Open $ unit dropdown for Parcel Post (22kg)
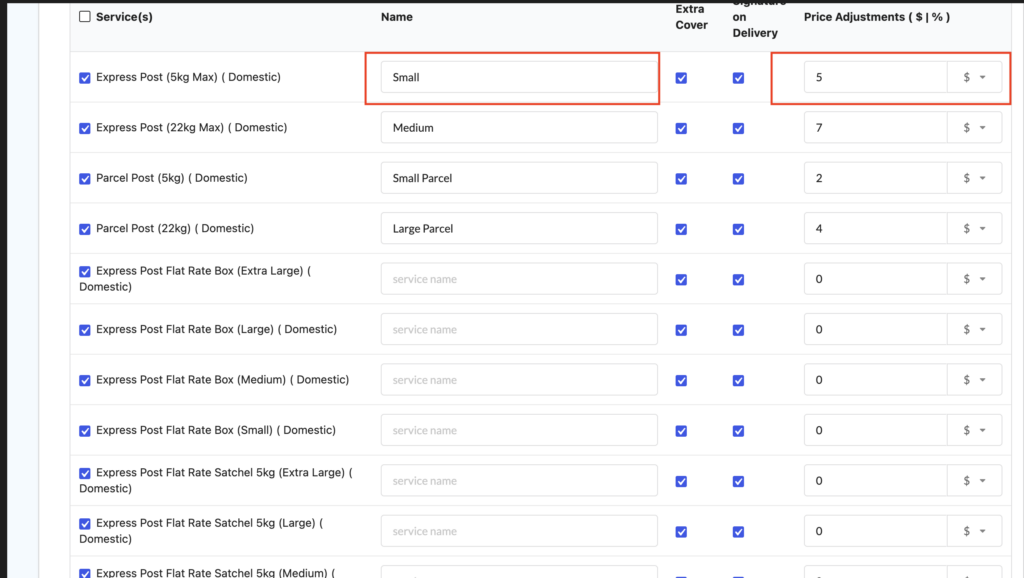The width and height of the screenshot is (1024, 578). tap(974, 228)
